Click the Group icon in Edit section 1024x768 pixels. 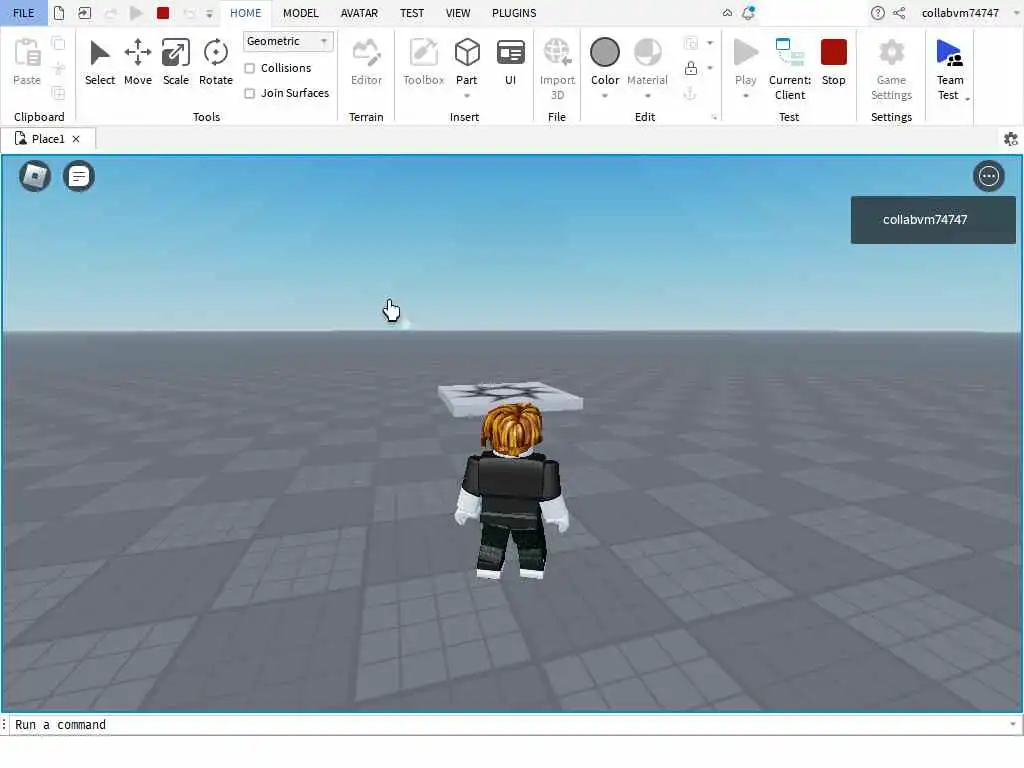pyautogui.click(x=691, y=43)
